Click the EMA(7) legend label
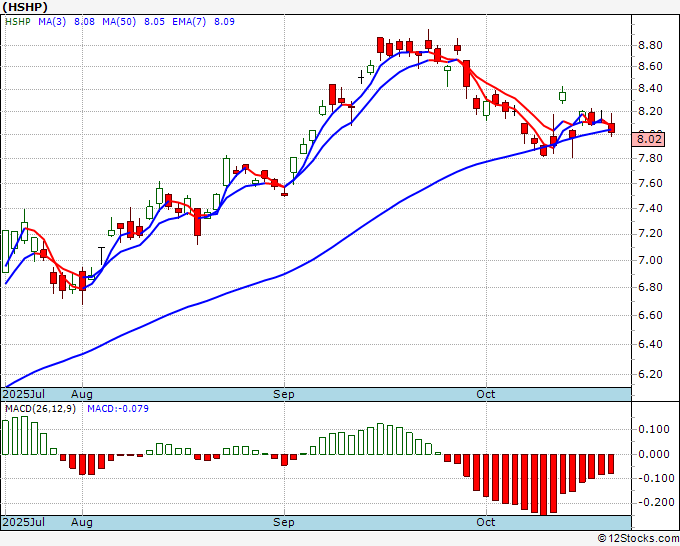This screenshot has width=680, height=546. [x=189, y=22]
